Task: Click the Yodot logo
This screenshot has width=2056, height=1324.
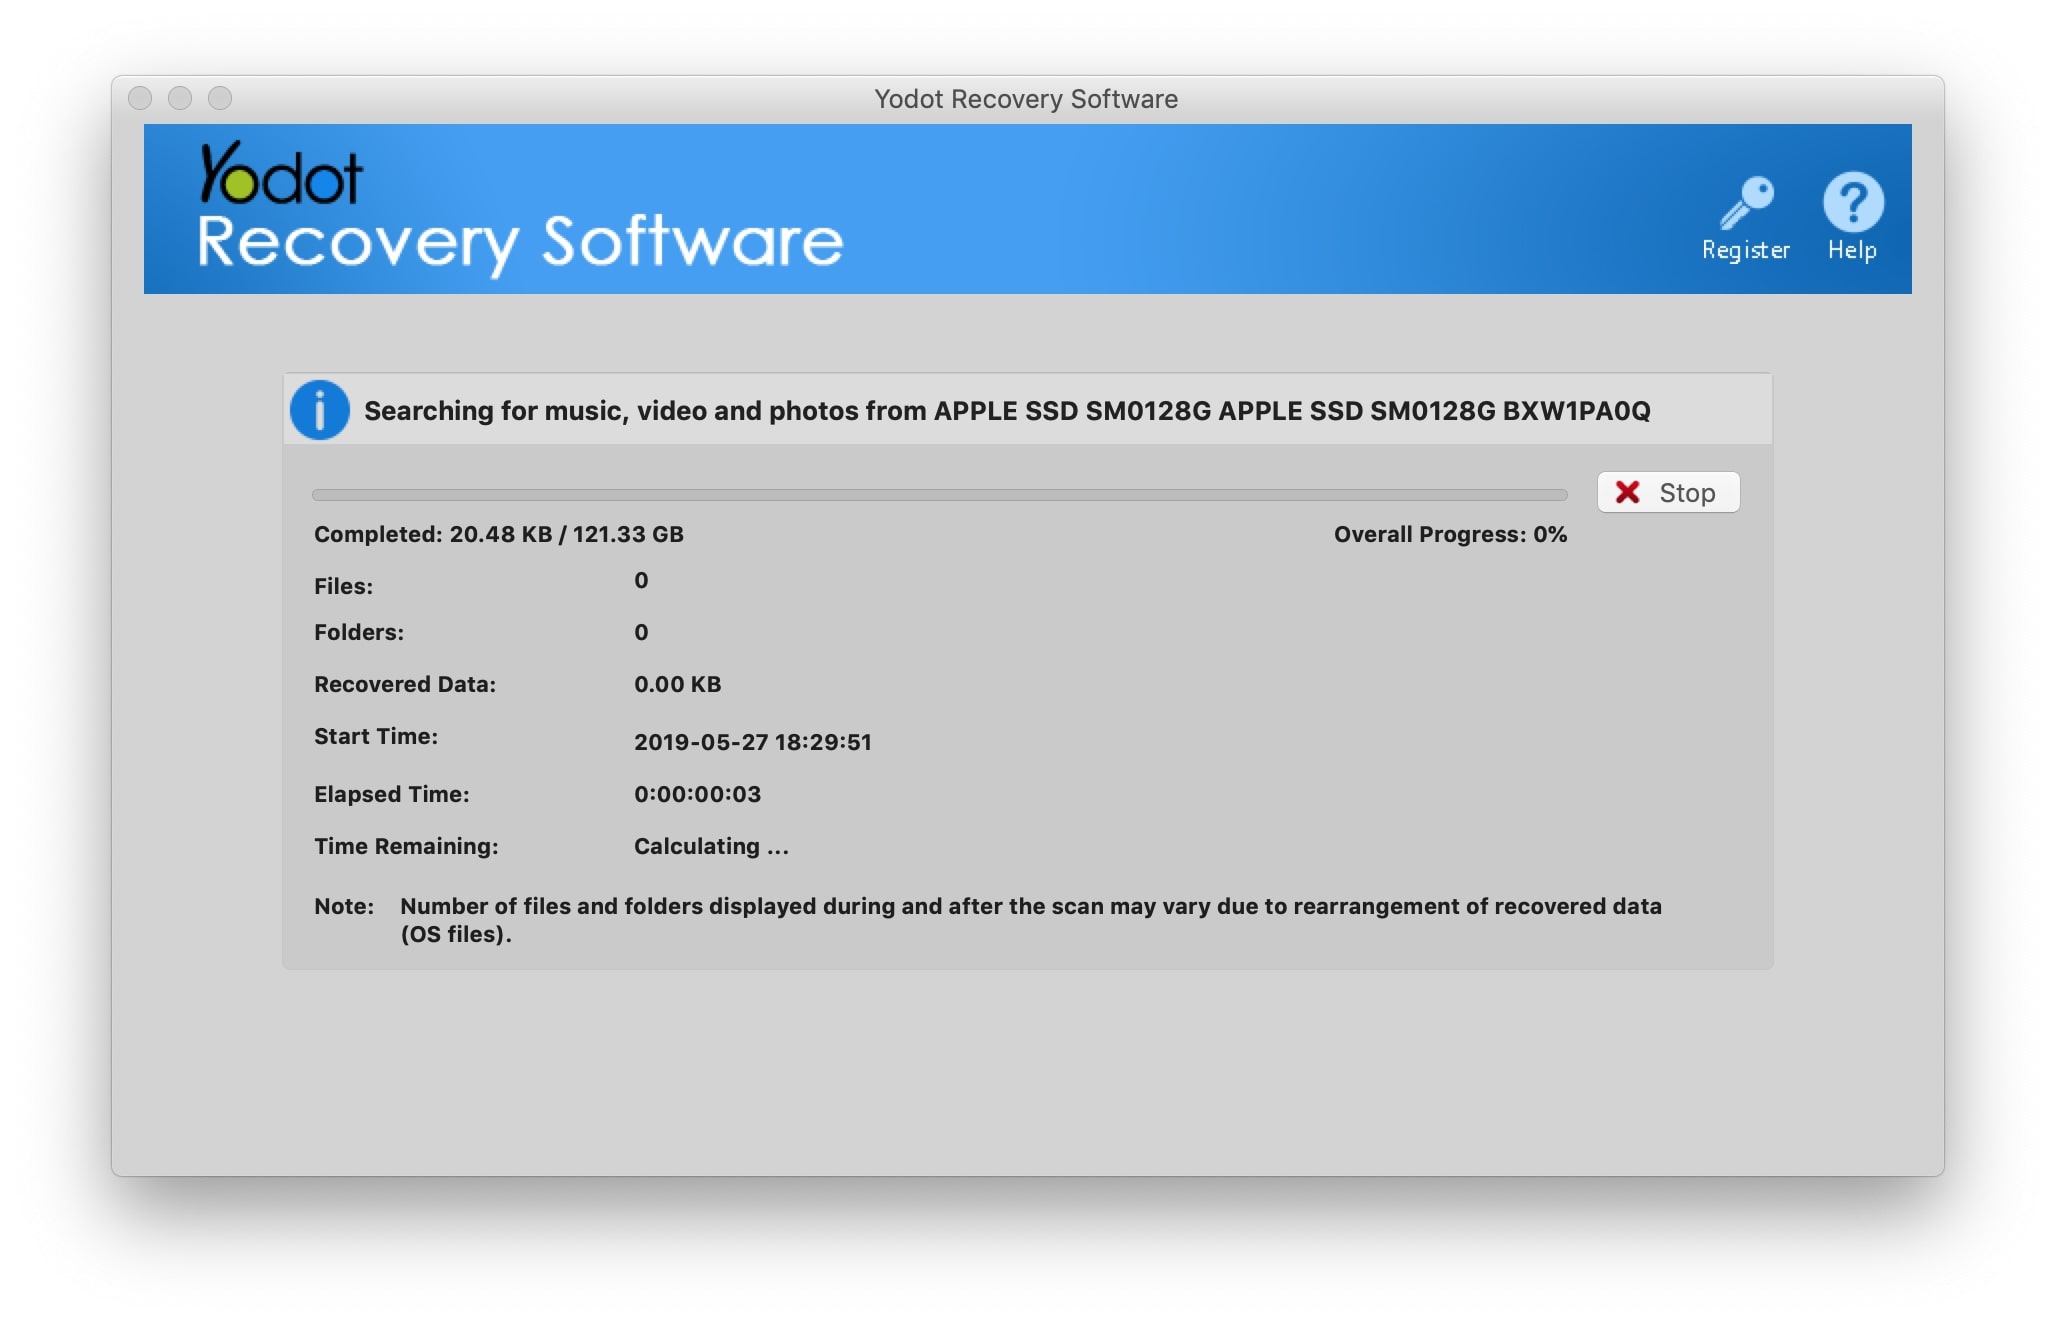Action: tap(281, 174)
